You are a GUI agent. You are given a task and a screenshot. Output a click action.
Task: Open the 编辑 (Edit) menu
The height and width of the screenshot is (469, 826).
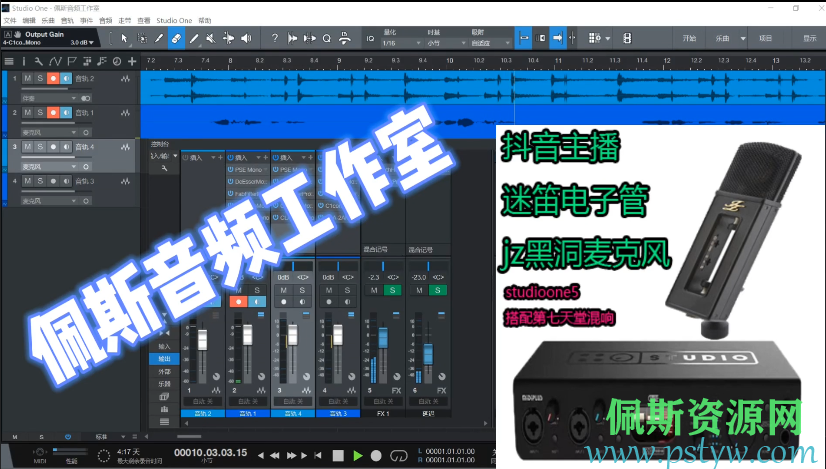coord(29,21)
